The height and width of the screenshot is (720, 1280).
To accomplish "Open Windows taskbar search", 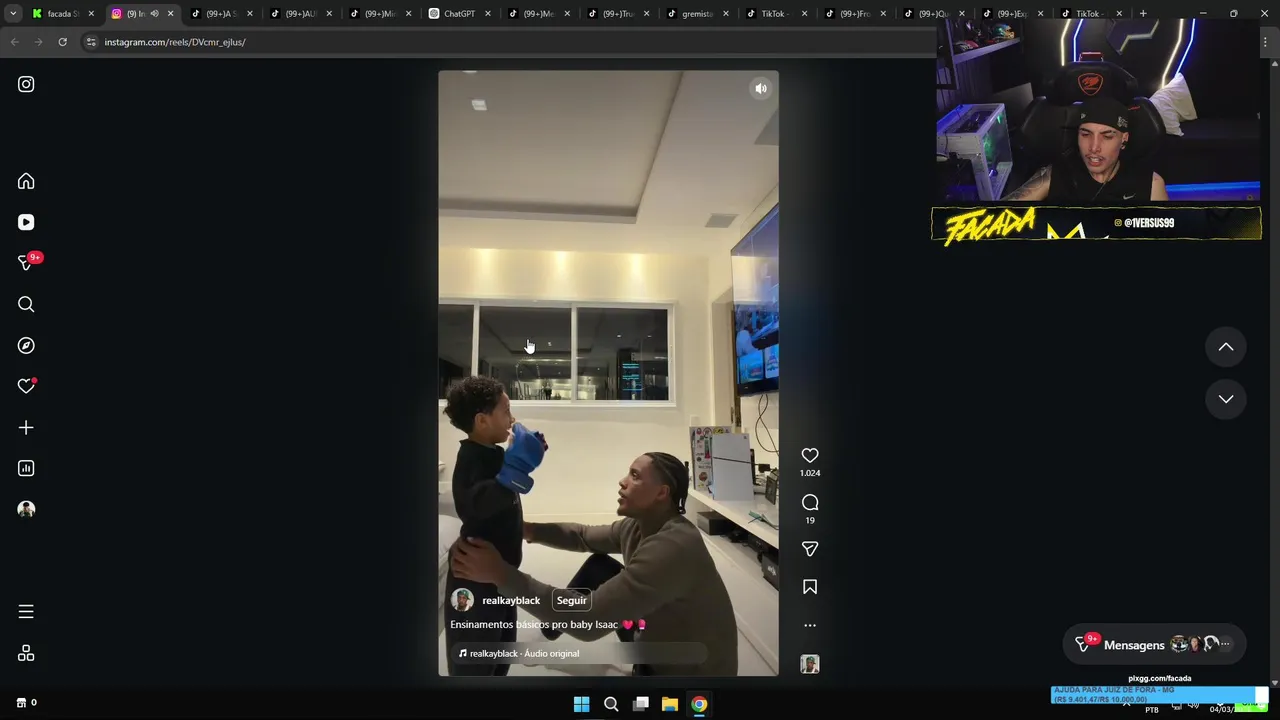I will (611, 704).
